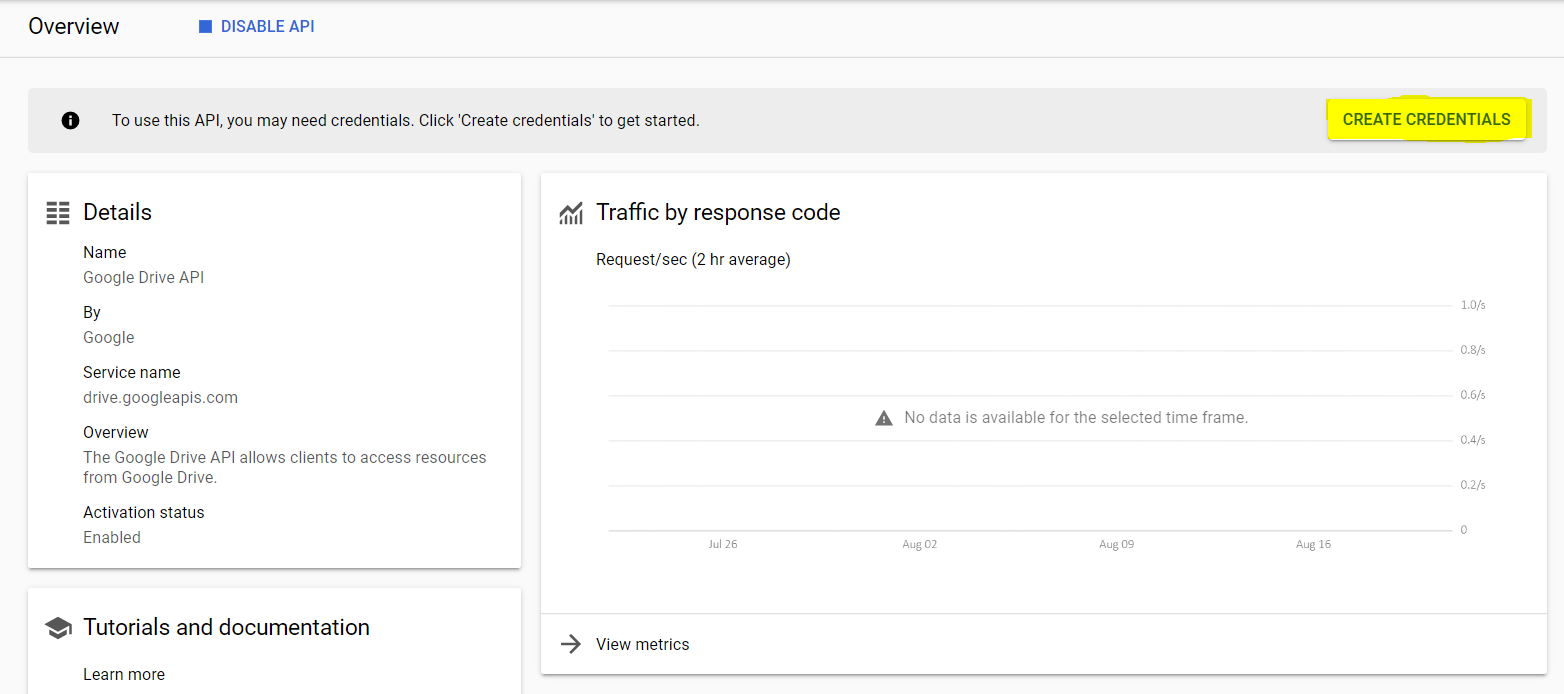
Task: Click the Request/sec chart subtitle
Action: pyautogui.click(x=693, y=259)
